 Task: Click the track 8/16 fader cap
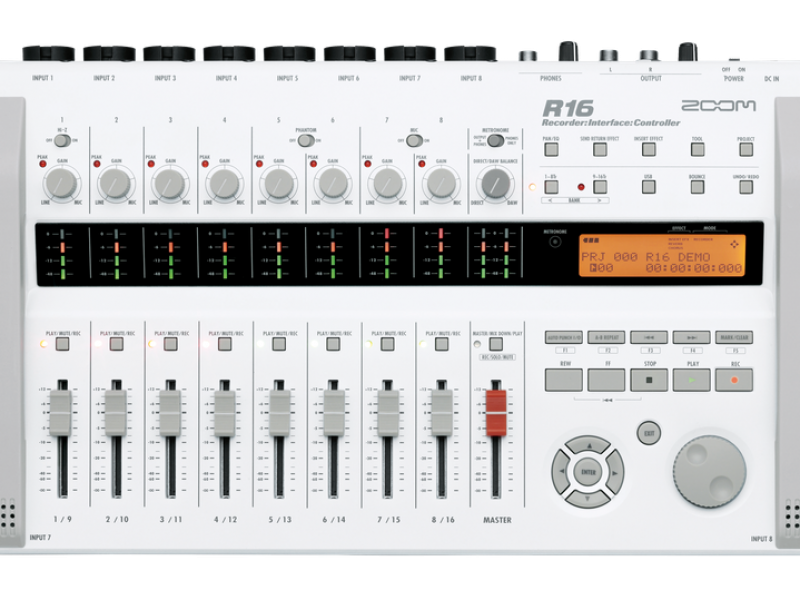[x=442, y=413]
